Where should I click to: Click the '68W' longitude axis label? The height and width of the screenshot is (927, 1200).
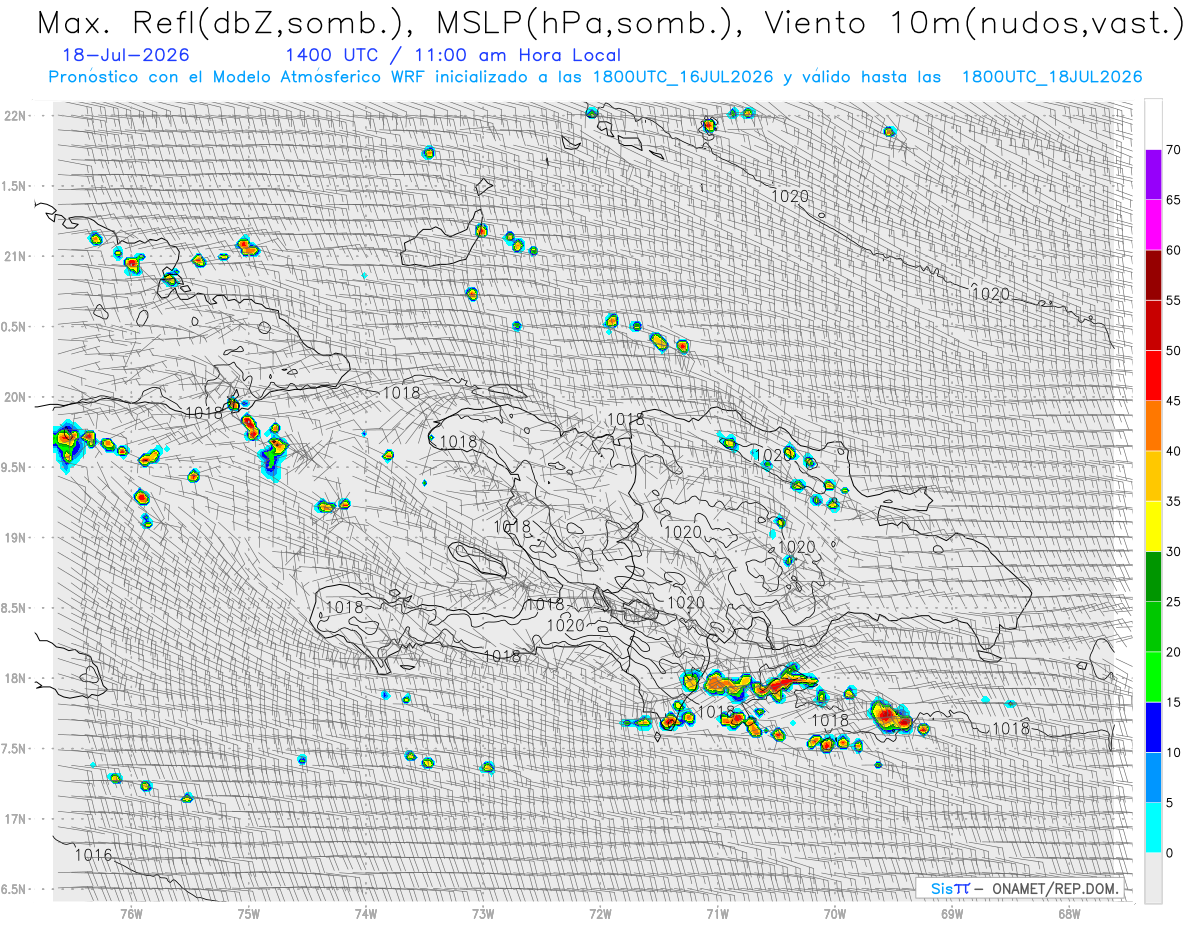1069,914
